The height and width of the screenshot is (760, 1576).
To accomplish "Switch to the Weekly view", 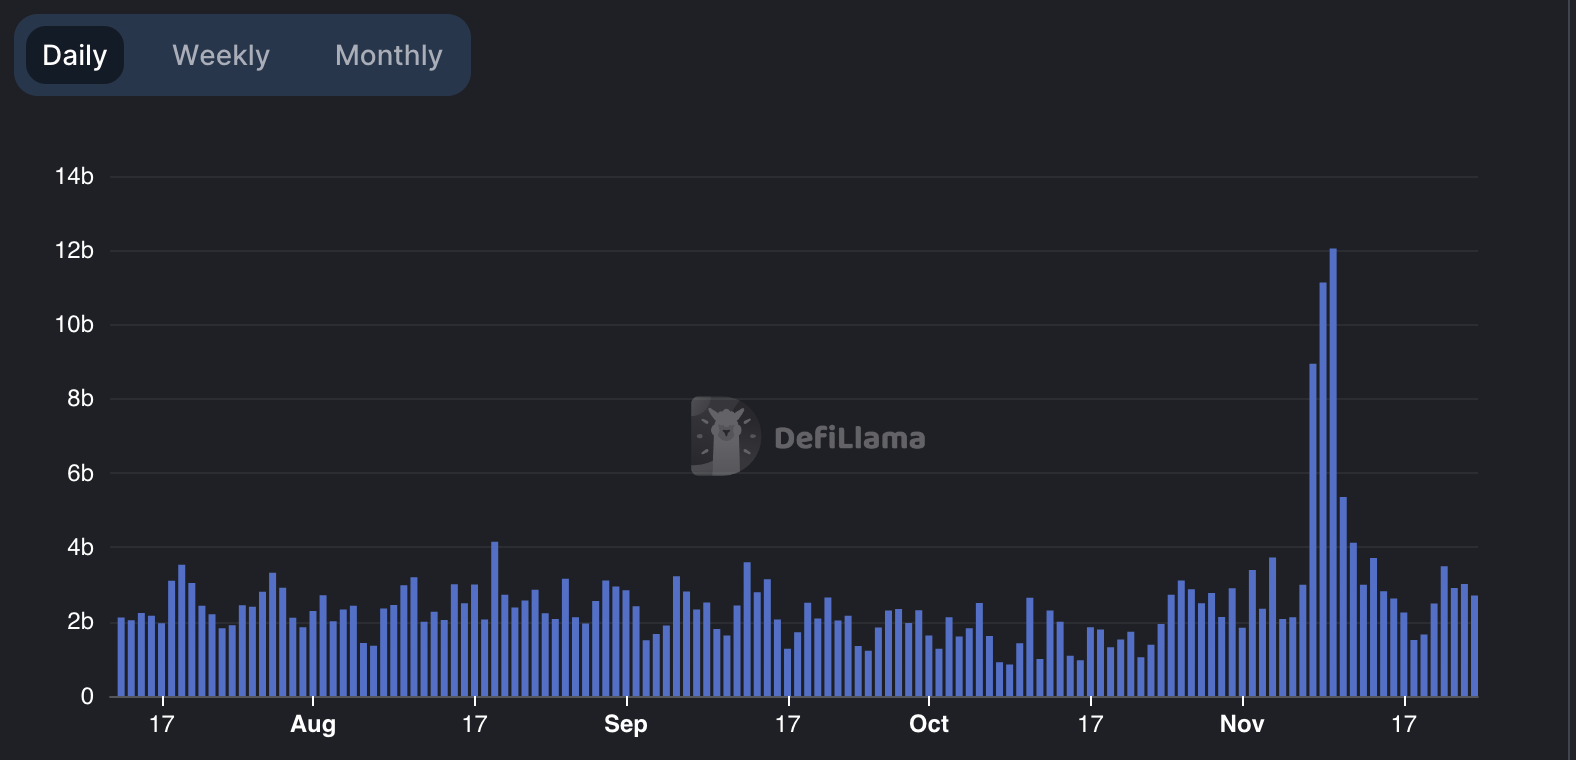I will click(221, 55).
